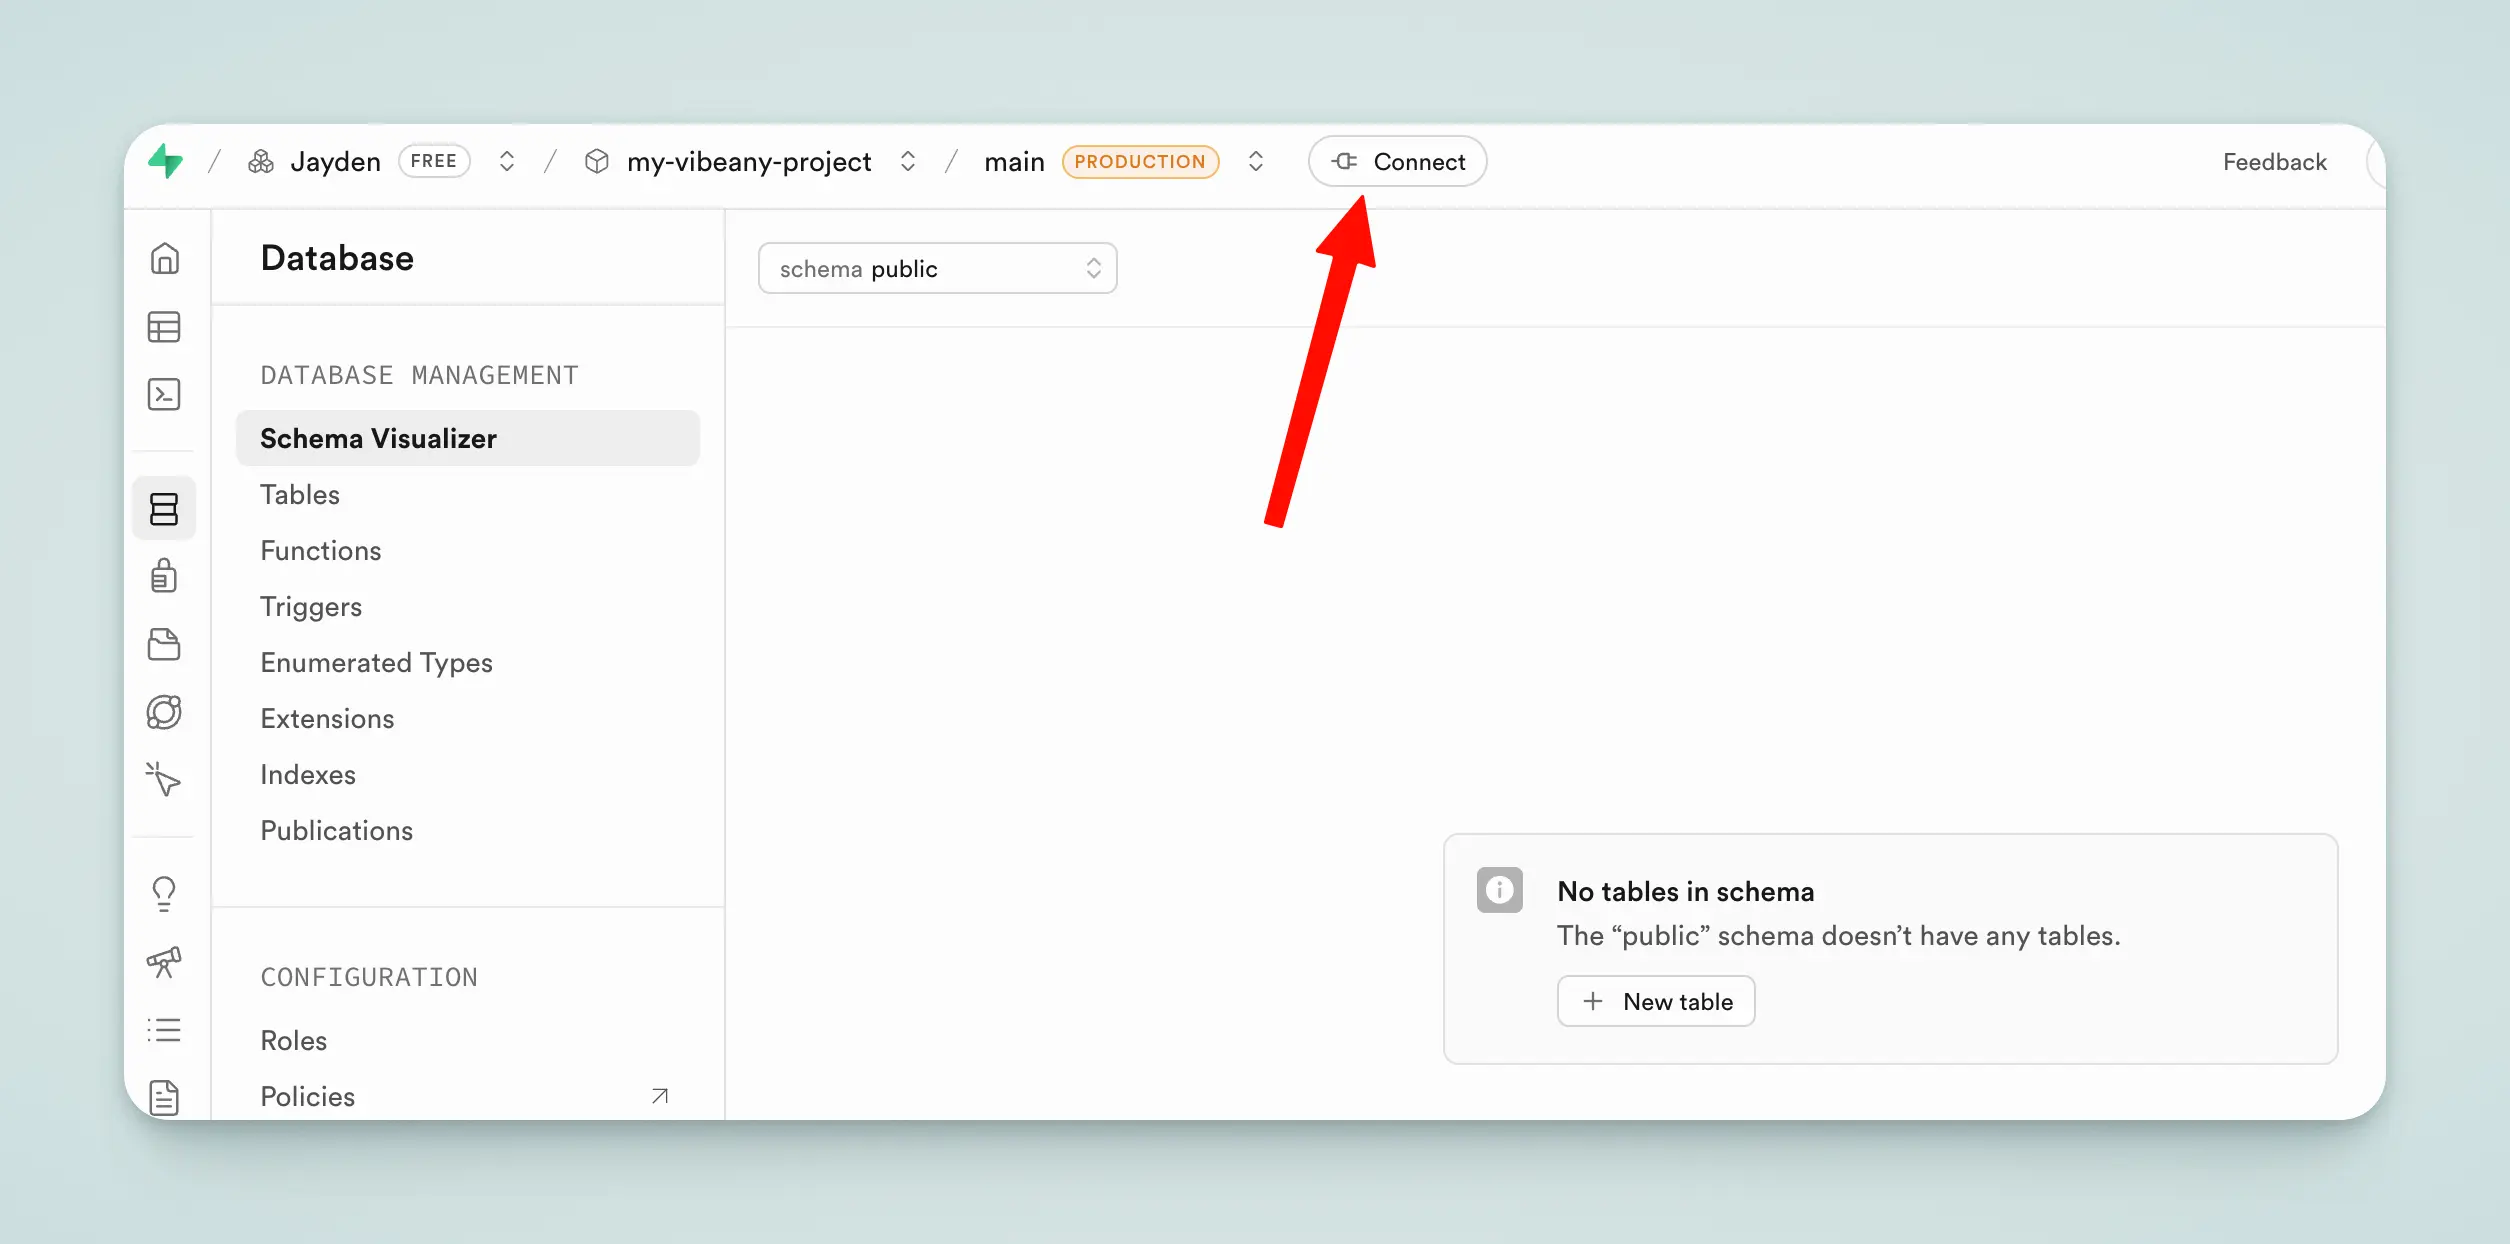Click the Connect button
The height and width of the screenshot is (1244, 2510).
click(1397, 162)
